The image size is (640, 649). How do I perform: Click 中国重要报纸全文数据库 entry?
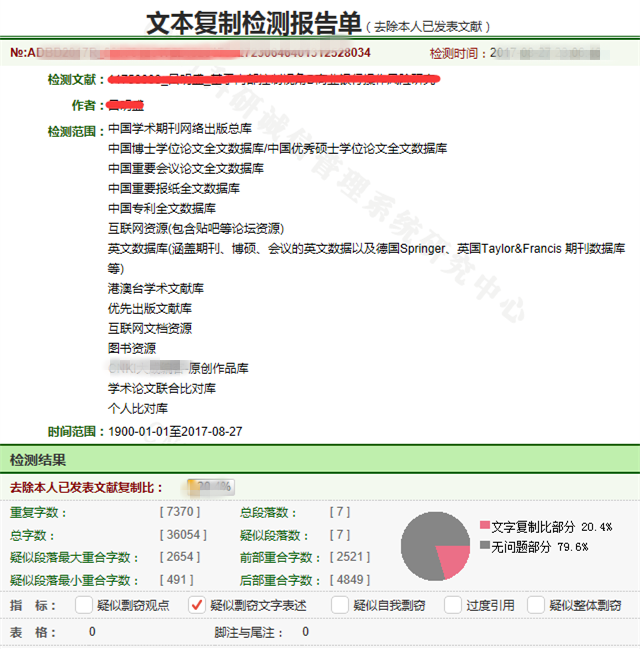(x=174, y=188)
